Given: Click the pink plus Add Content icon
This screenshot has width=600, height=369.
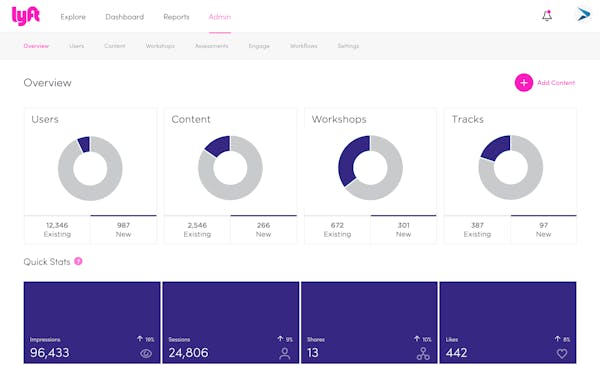Looking at the screenshot, I should pos(523,83).
